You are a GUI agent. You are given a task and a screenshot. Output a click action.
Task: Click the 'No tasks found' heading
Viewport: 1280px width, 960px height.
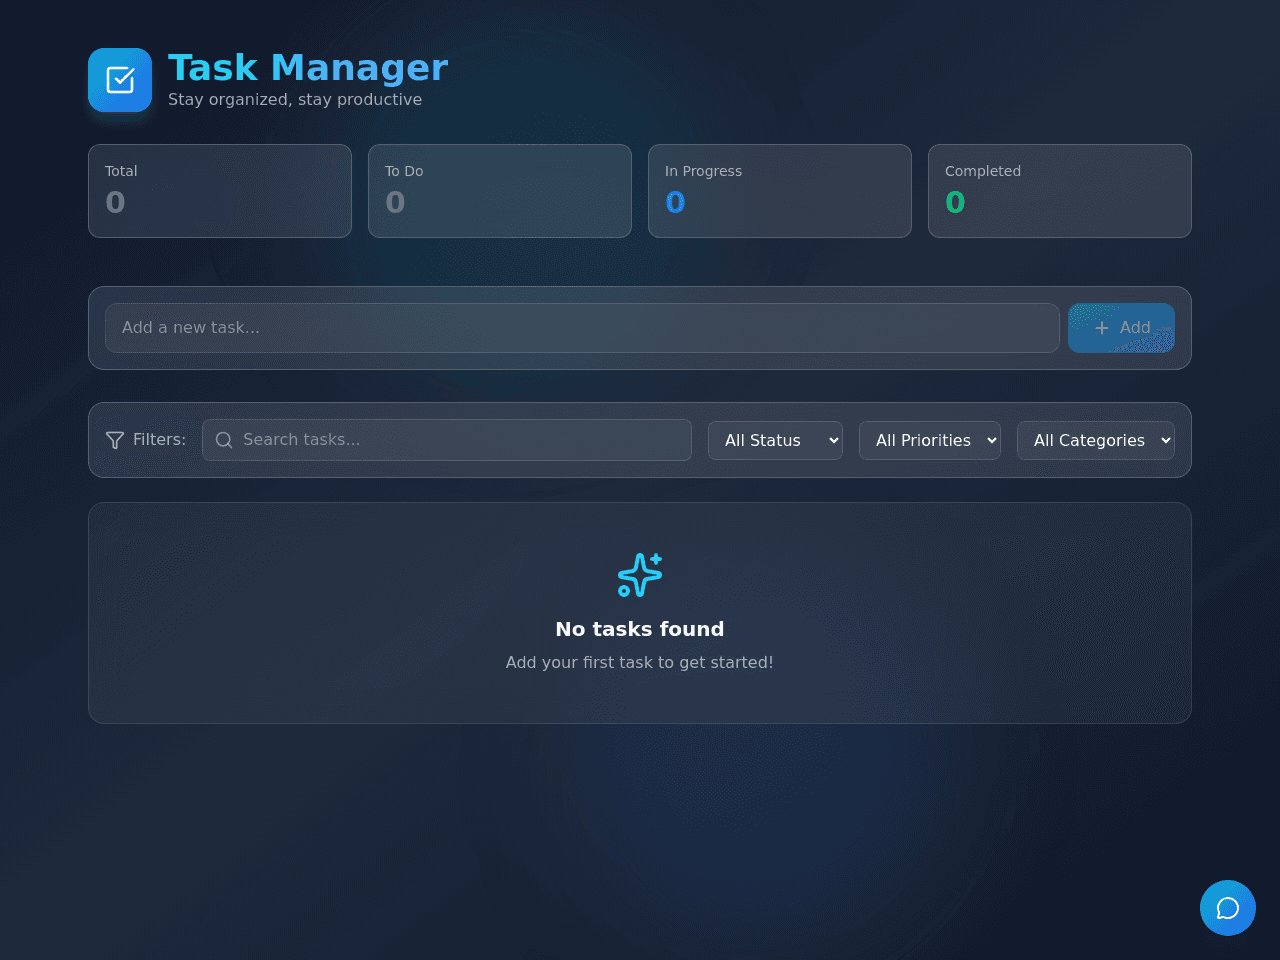(x=640, y=629)
